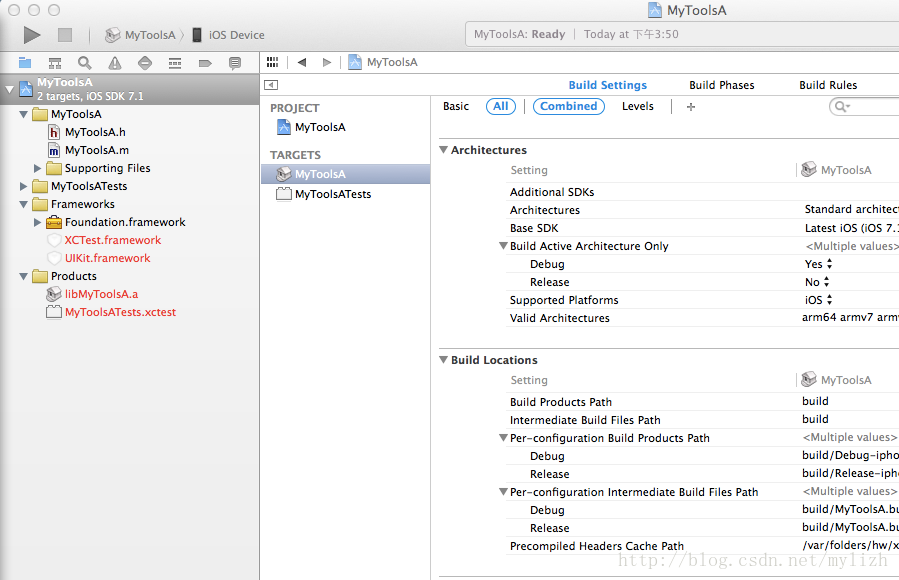Click the Stop button in the toolbar

click(x=65, y=35)
